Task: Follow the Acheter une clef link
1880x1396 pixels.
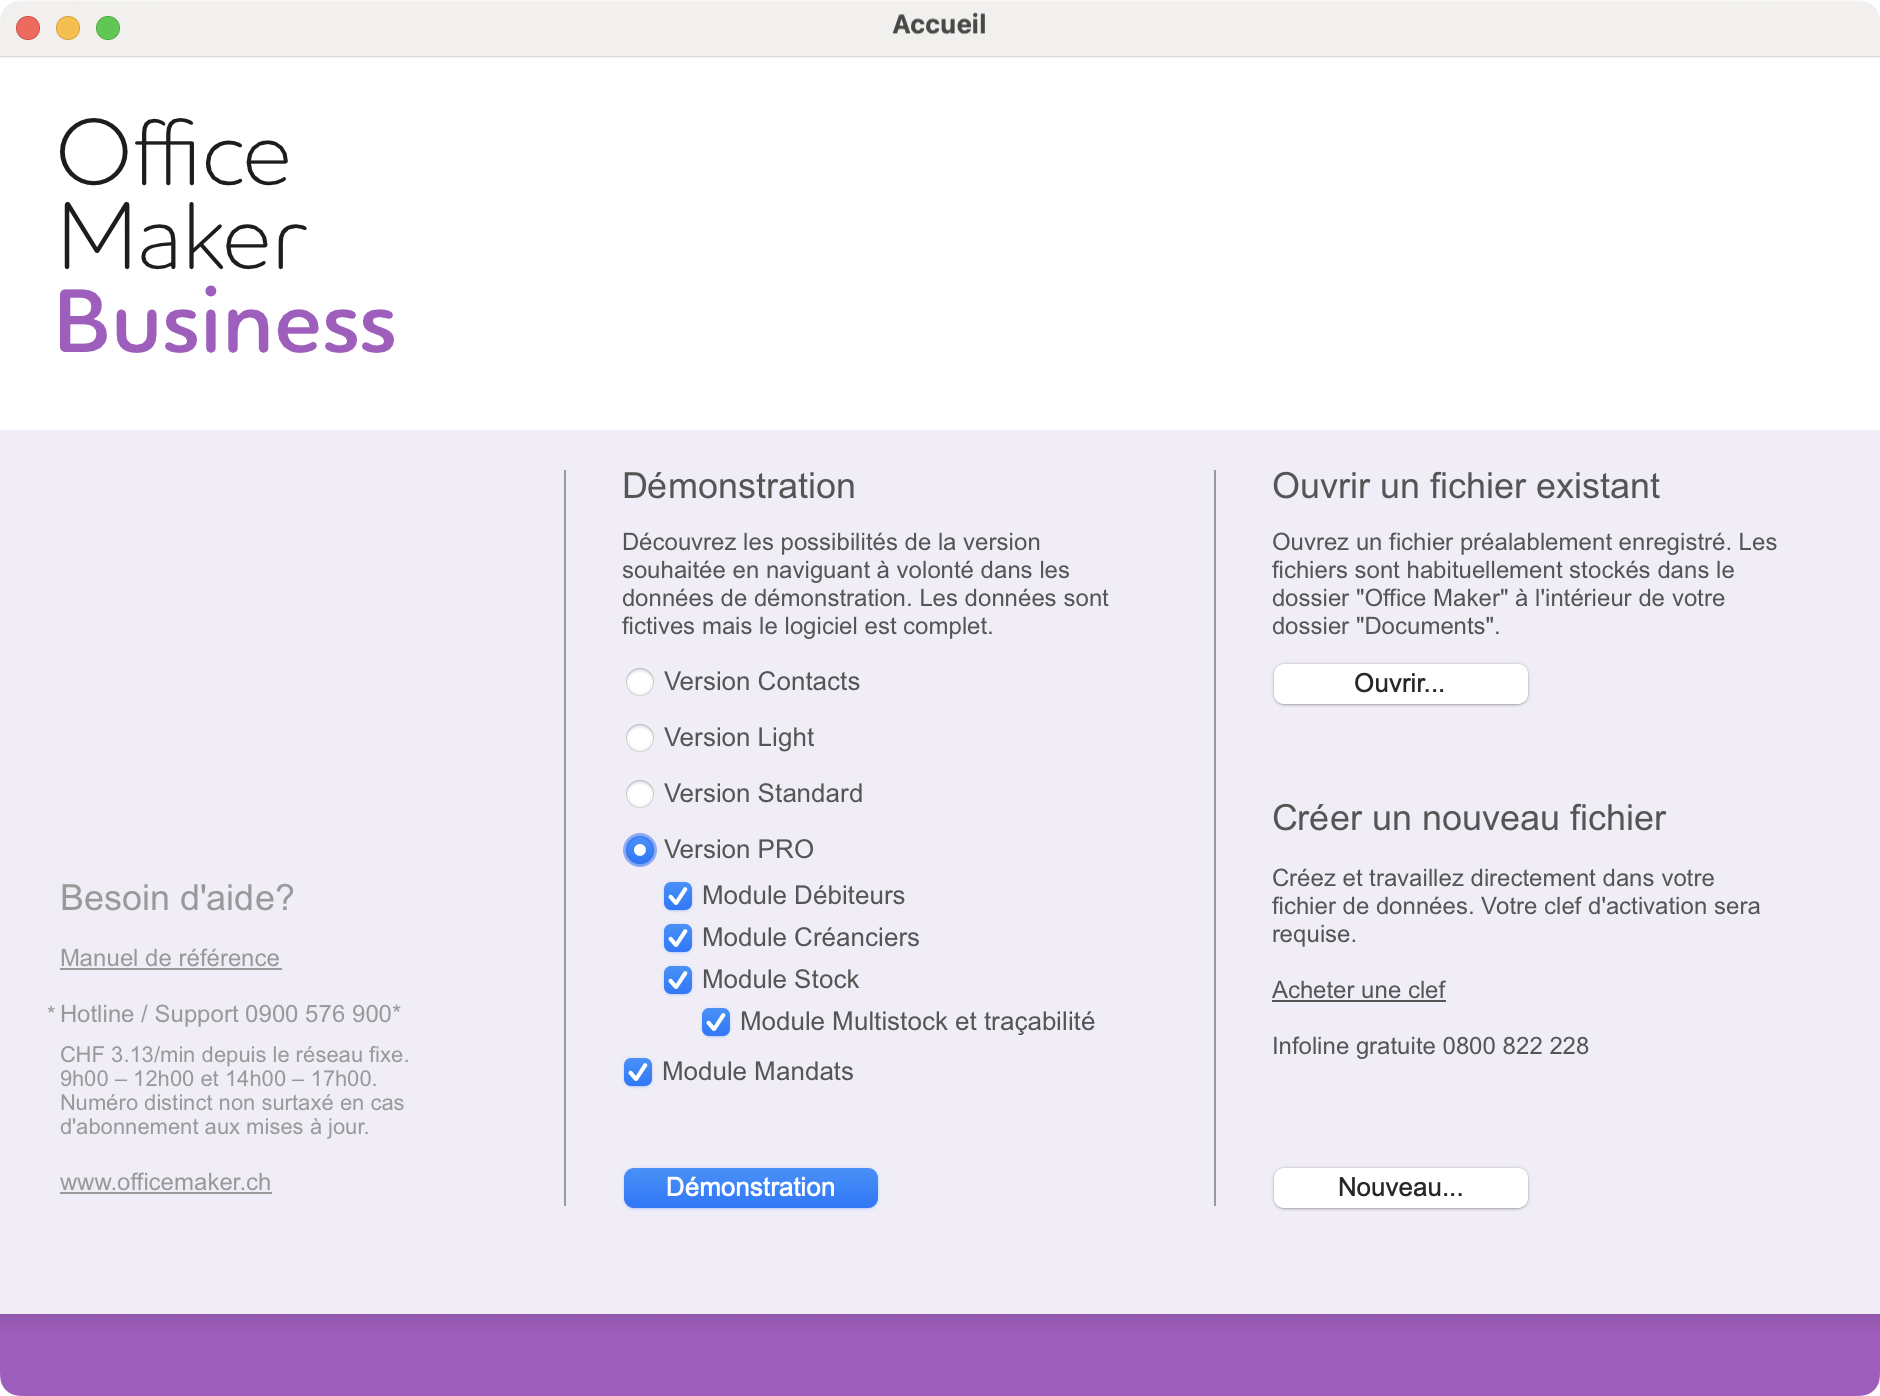Action: point(1358,990)
